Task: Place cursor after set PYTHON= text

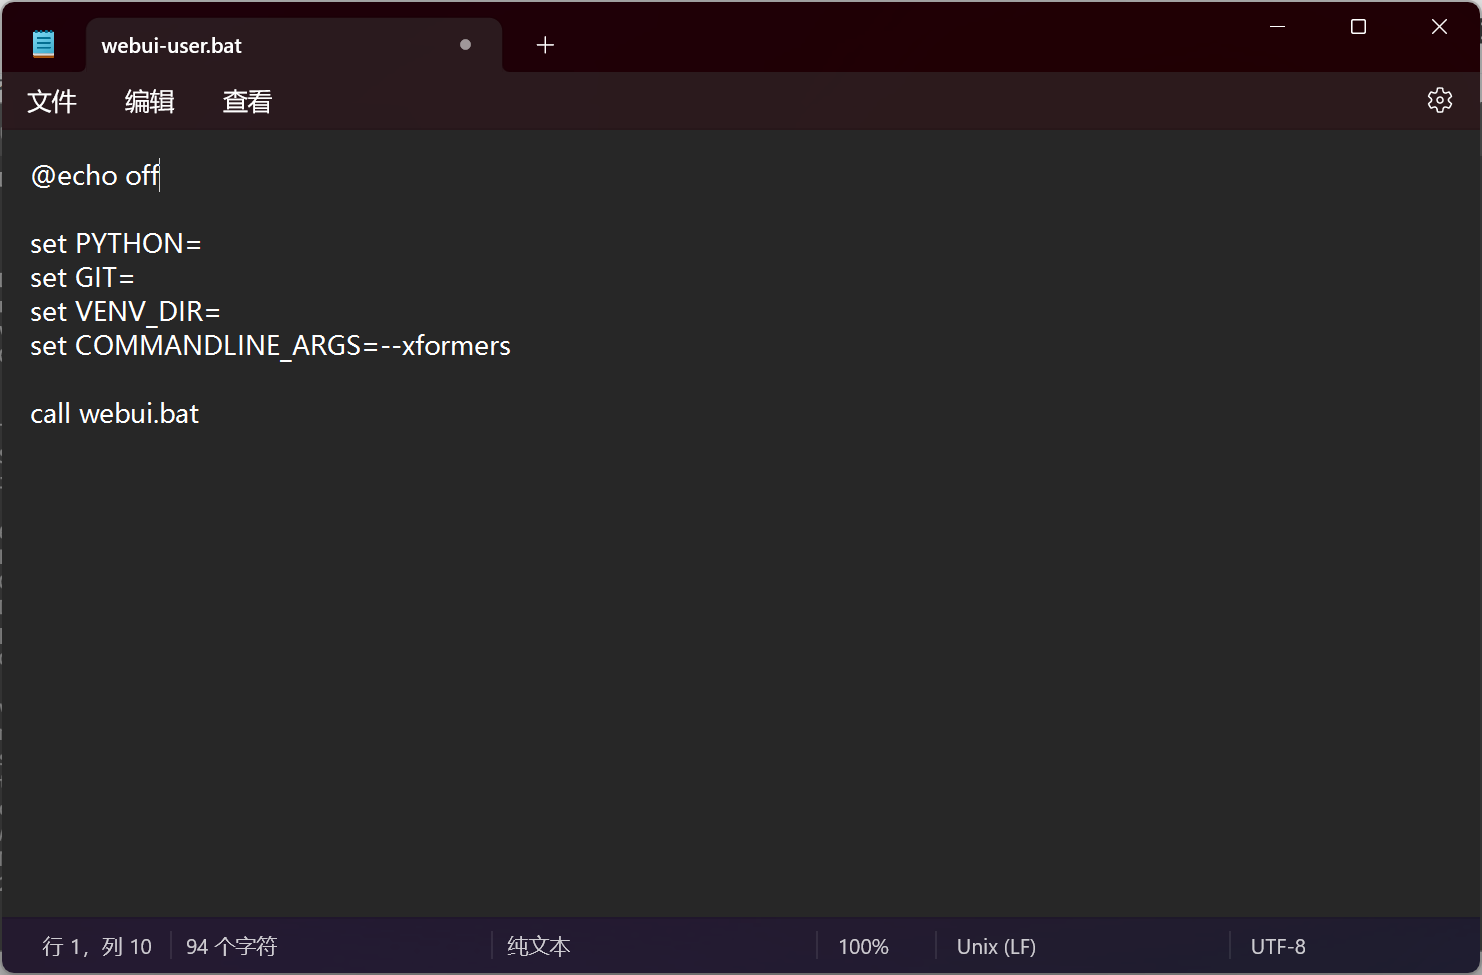Action: (203, 244)
